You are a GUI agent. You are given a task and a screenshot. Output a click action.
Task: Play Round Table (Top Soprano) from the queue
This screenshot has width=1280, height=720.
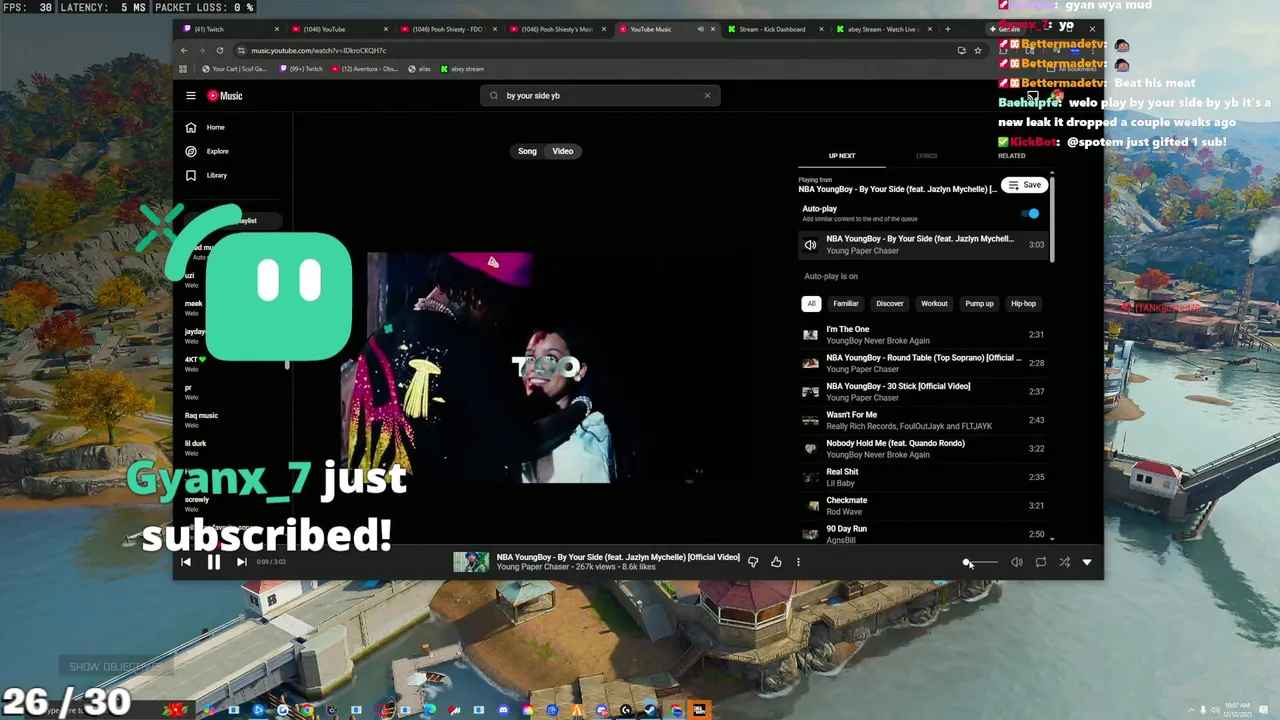coord(924,363)
